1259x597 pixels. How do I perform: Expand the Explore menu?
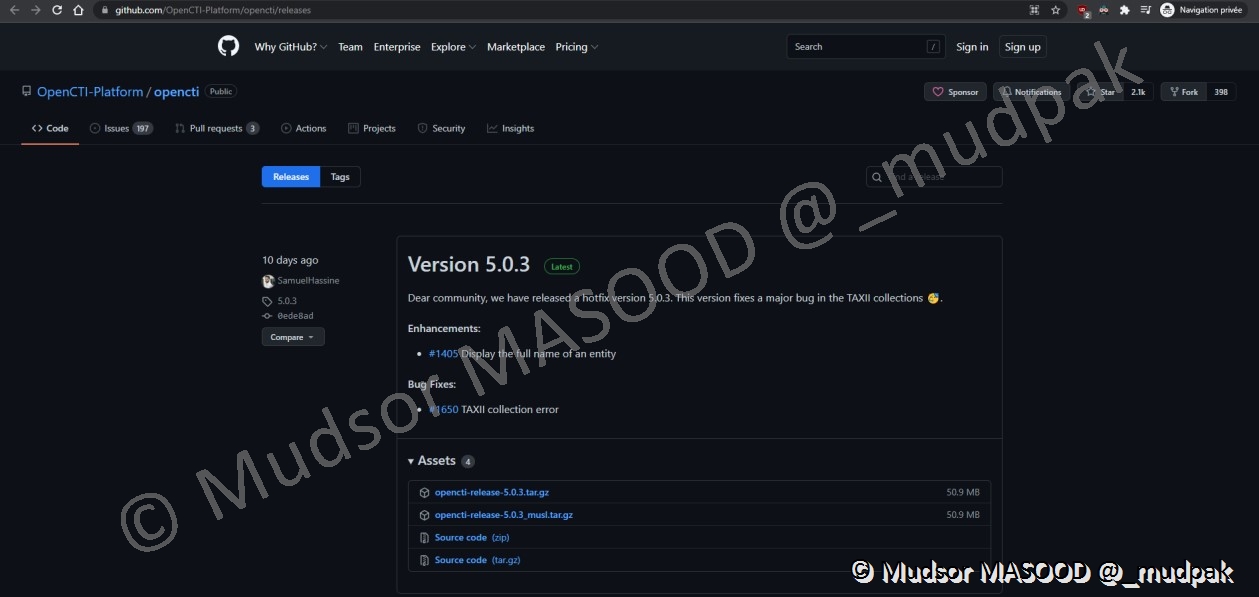452,47
